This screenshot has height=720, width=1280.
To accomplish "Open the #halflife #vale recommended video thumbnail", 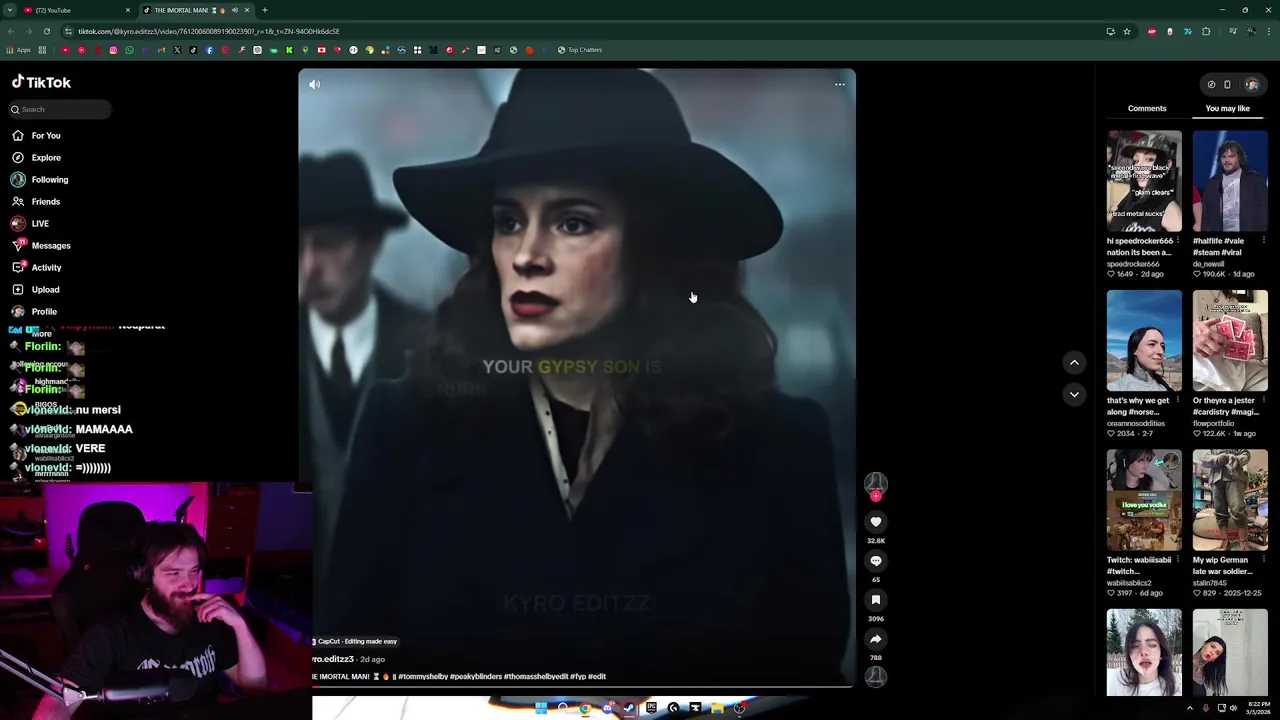I will 1230,182.
